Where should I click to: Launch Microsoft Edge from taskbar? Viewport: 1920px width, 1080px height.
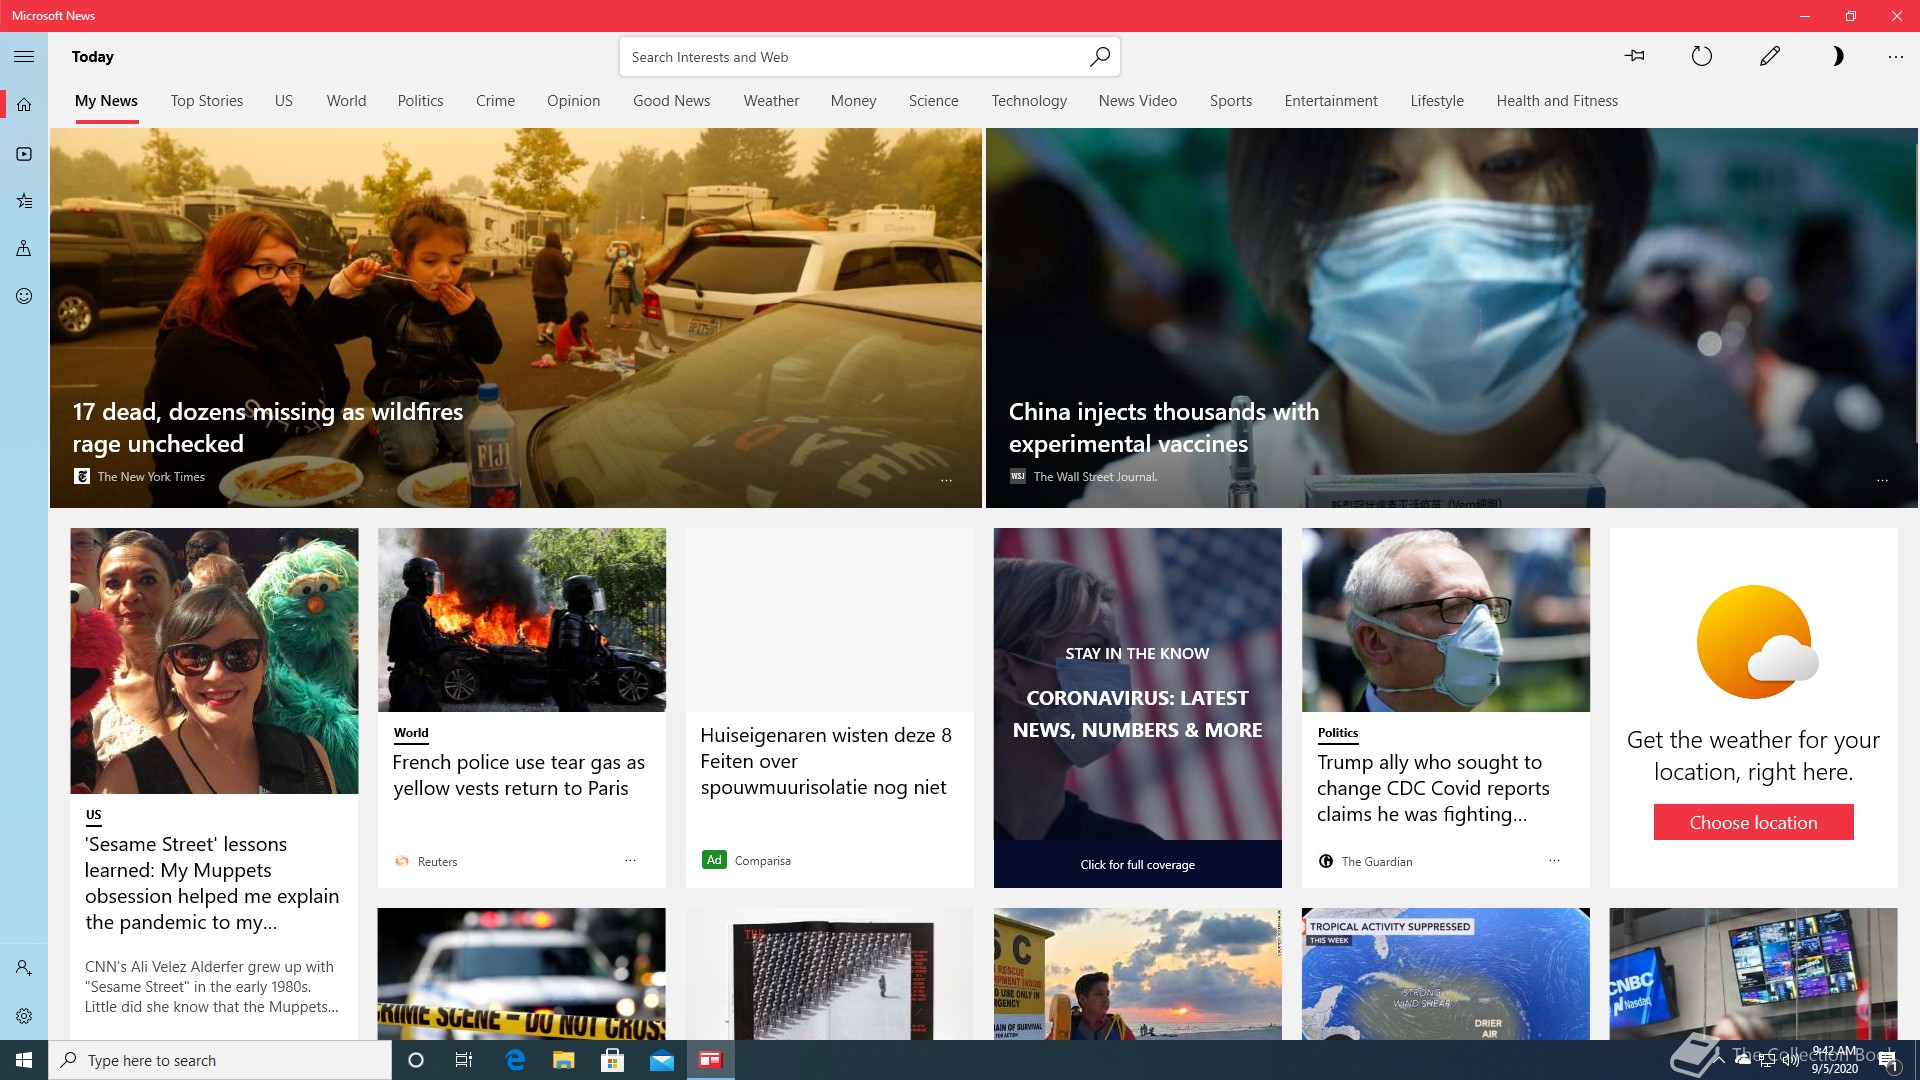pyautogui.click(x=515, y=1060)
